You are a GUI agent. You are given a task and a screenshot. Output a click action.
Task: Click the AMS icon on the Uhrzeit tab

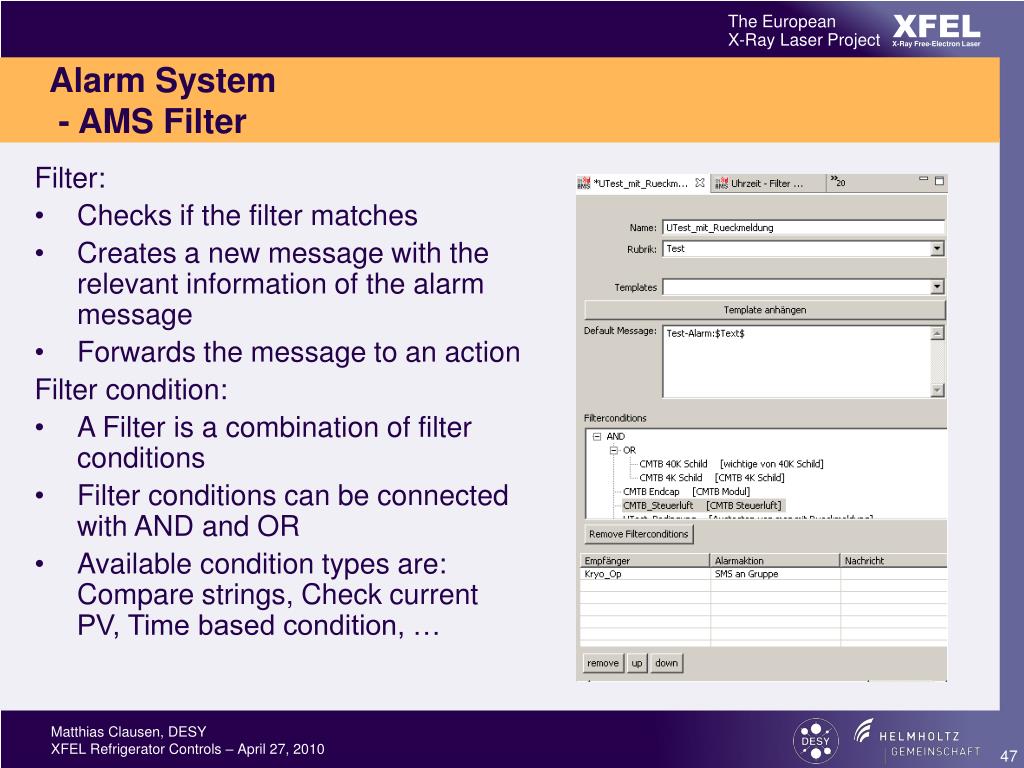point(721,184)
